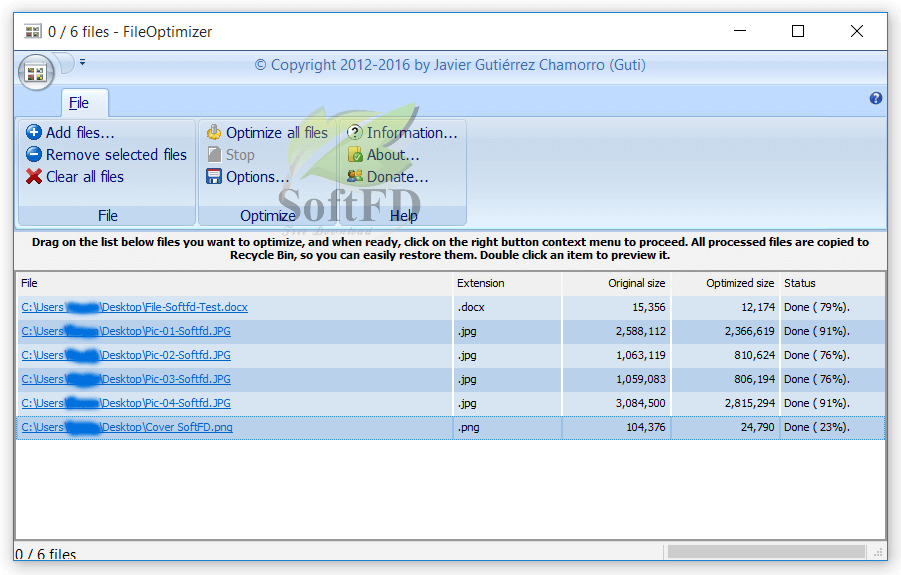Click the 0 / 6 files status bar text
901x575 pixels.
coord(46,554)
